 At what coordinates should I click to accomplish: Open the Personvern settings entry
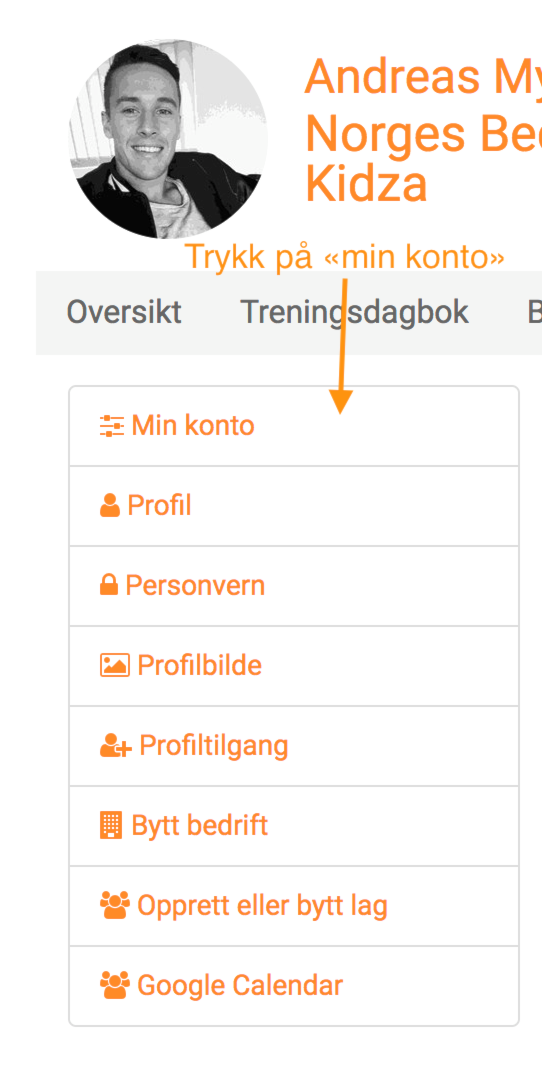point(294,586)
